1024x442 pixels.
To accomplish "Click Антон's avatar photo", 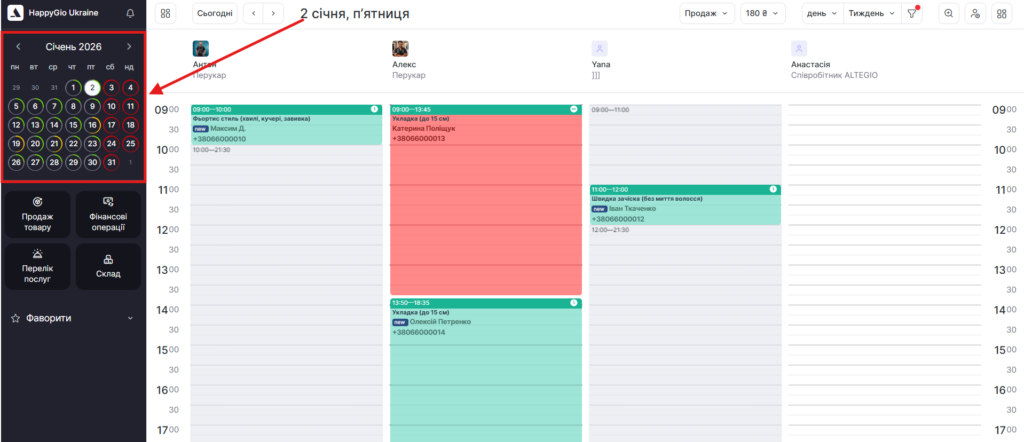I will pos(200,48).
